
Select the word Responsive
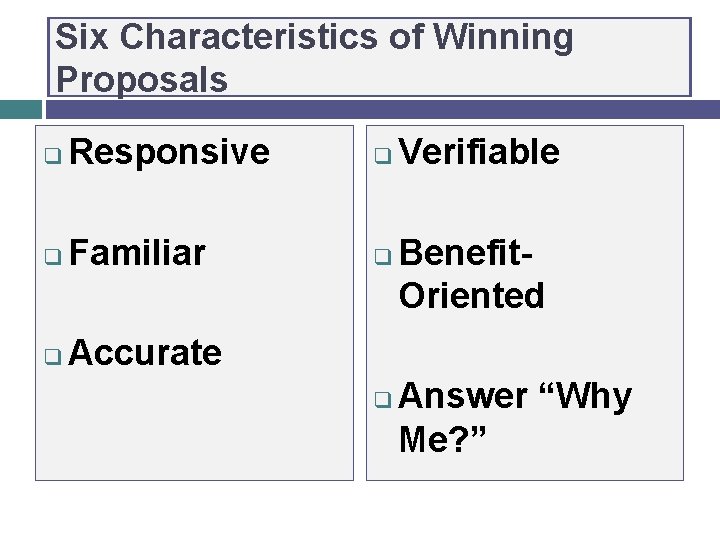pyautogui.click(x=169, y=152)
